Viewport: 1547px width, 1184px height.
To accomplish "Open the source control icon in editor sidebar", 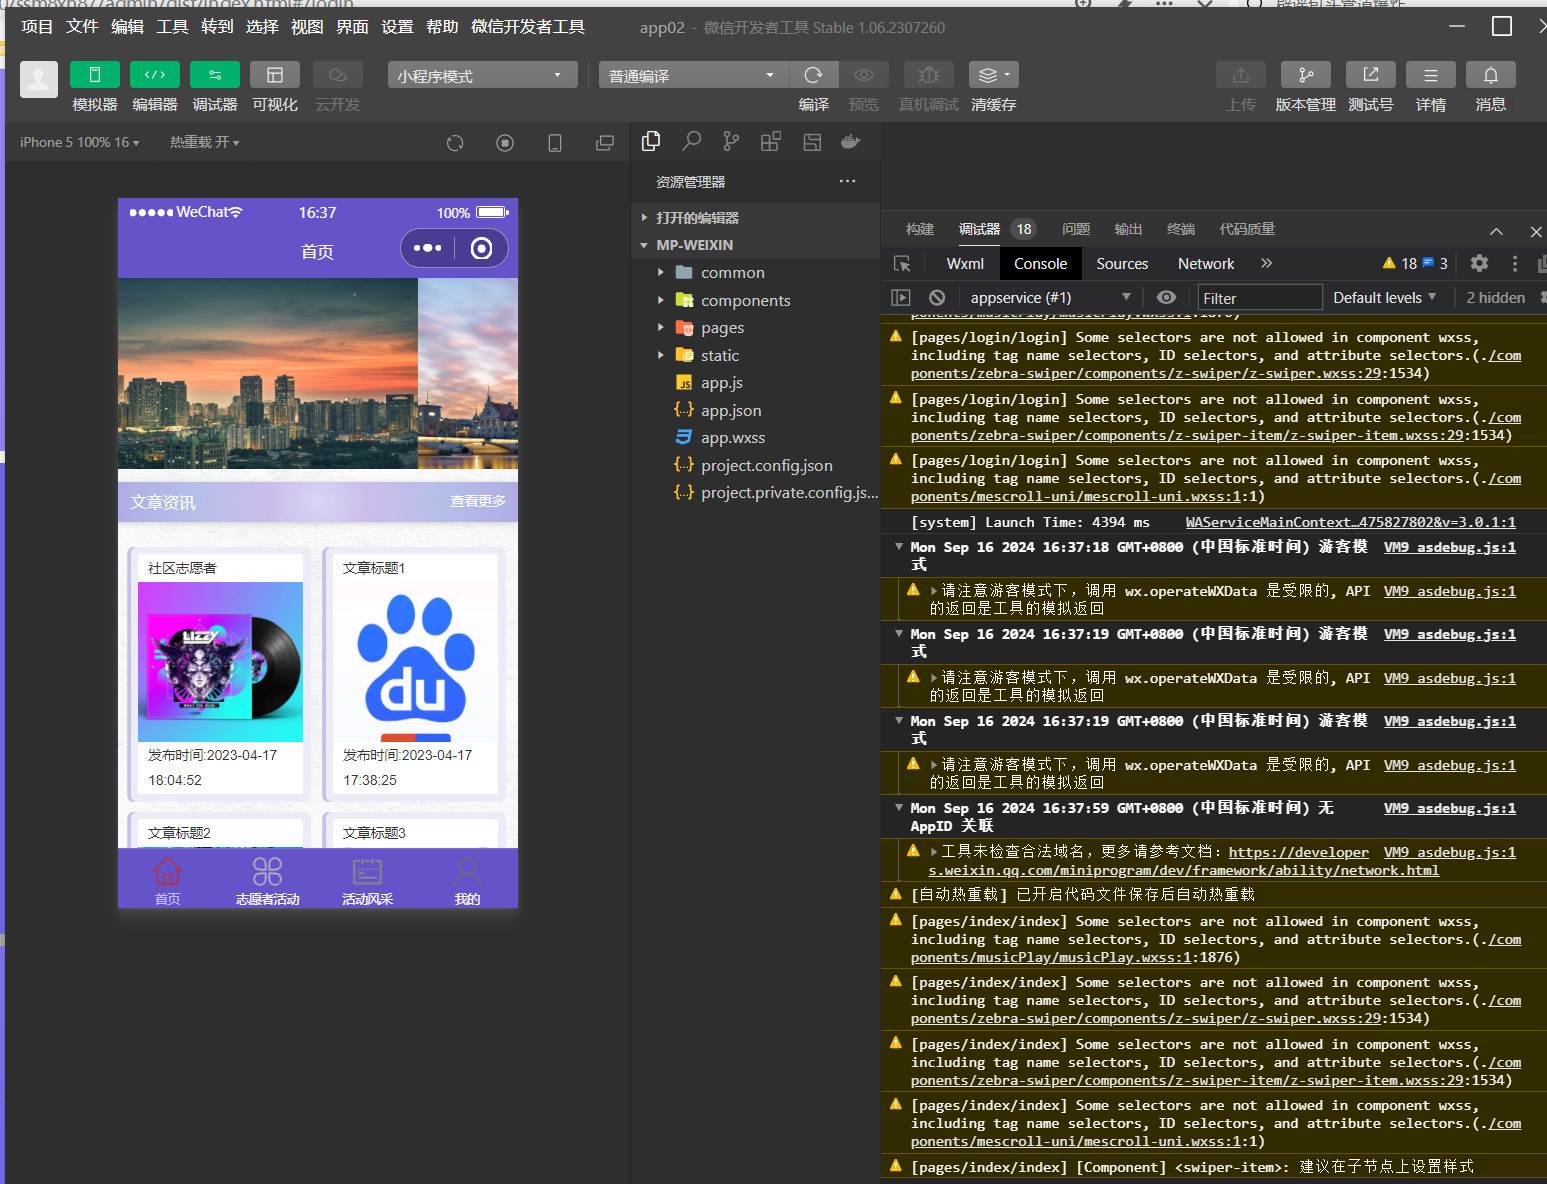I will [731, 142].
